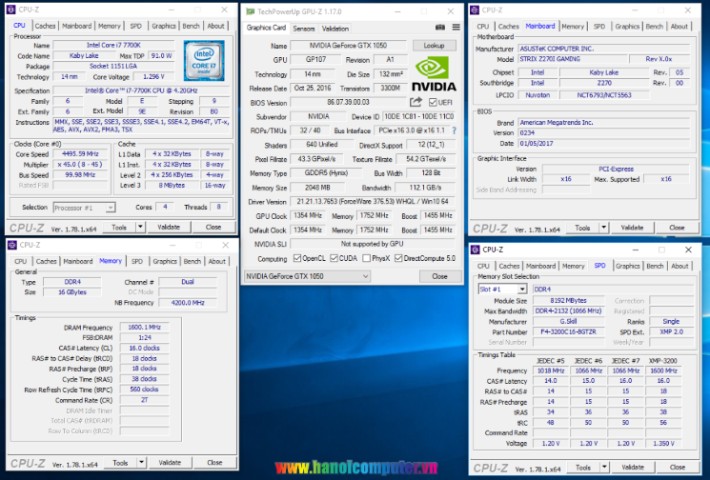Click the XMP-3200 column header
The height and width of the screenshot is (480, 710).
(x=663, y=360)
